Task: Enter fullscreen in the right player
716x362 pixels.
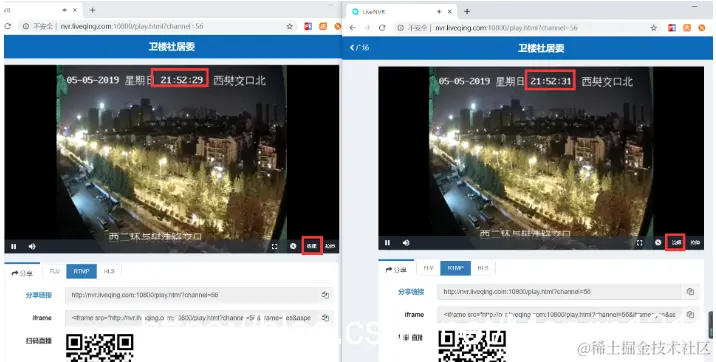Action: pyautogui.click(x=640, y=243)
